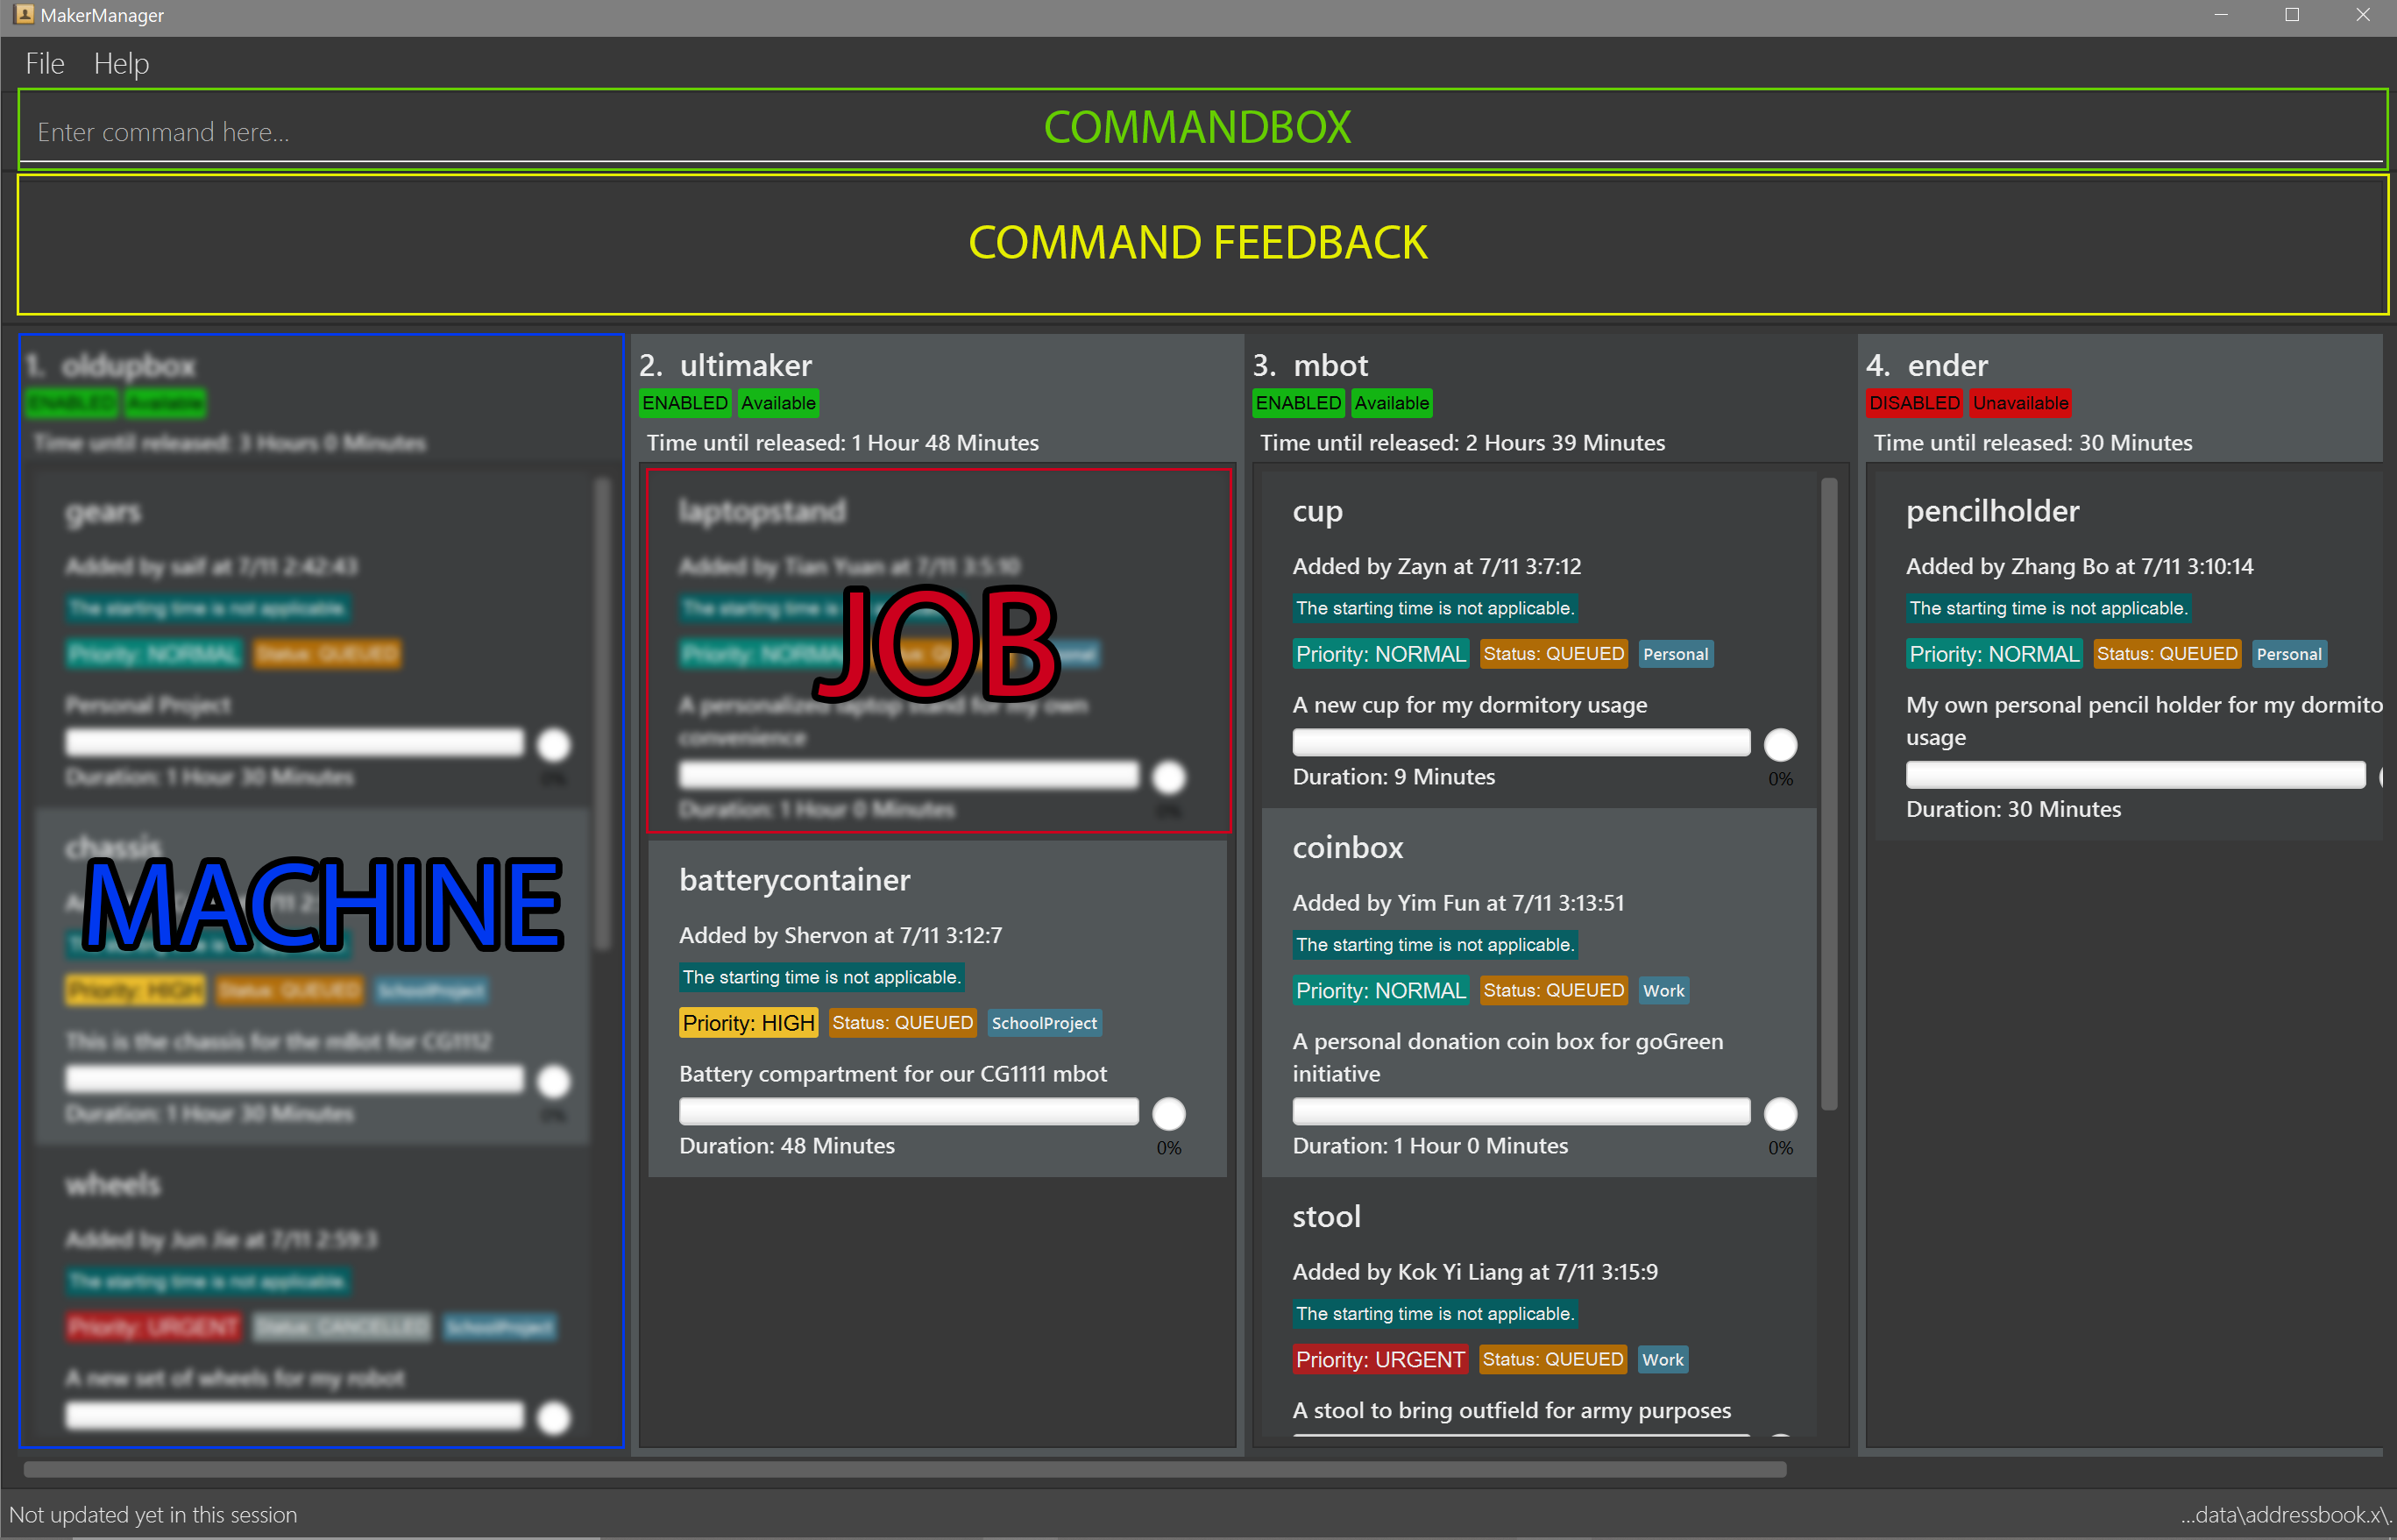
Task: Click Priority: NORMAL tag on cup job
Action: 1380,654
